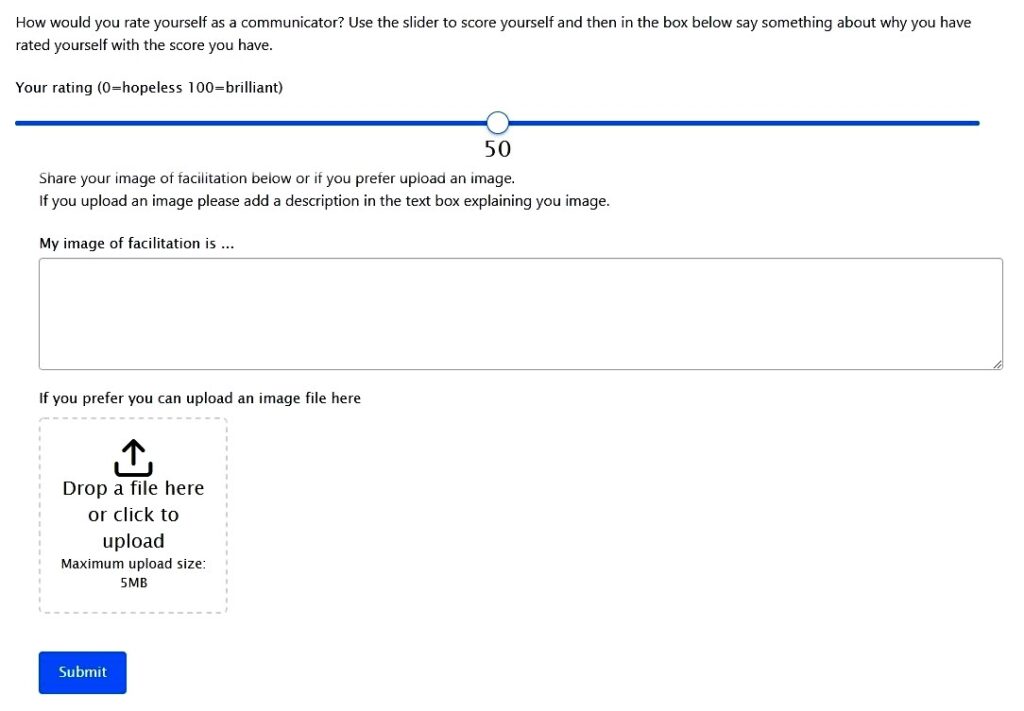Image resolution: width=1024 pixels, height=711 pixels.
Task: Click the slider value label showing 50
Action: (x=498, y=149)
